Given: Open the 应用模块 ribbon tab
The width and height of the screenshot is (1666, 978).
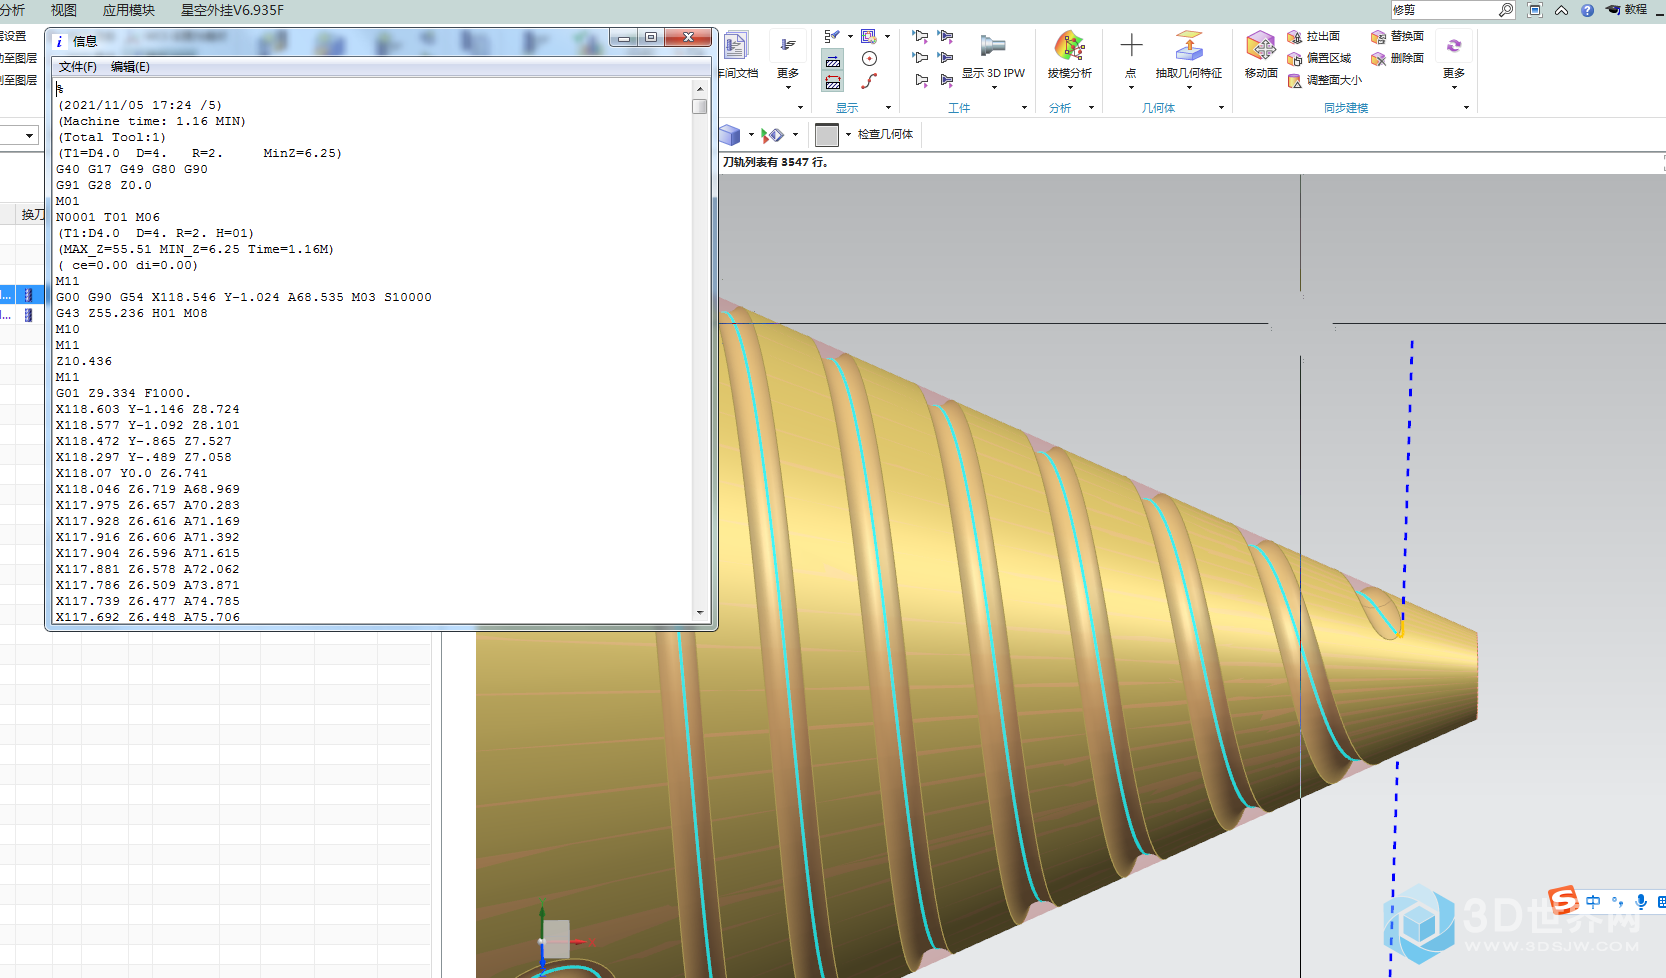Looking at the screenshot, I should pyautogui.click(x=129, y=10).
